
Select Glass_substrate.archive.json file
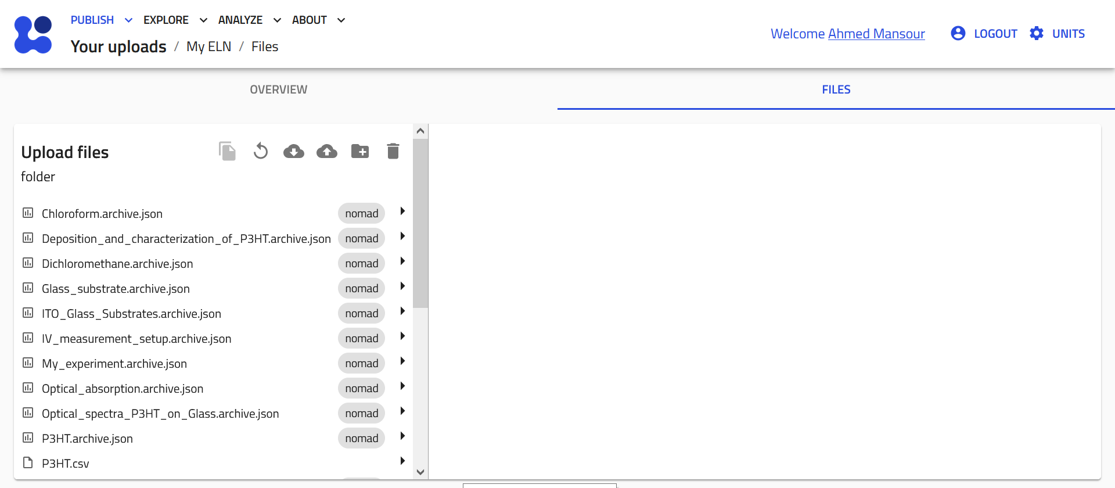(116, 289)
